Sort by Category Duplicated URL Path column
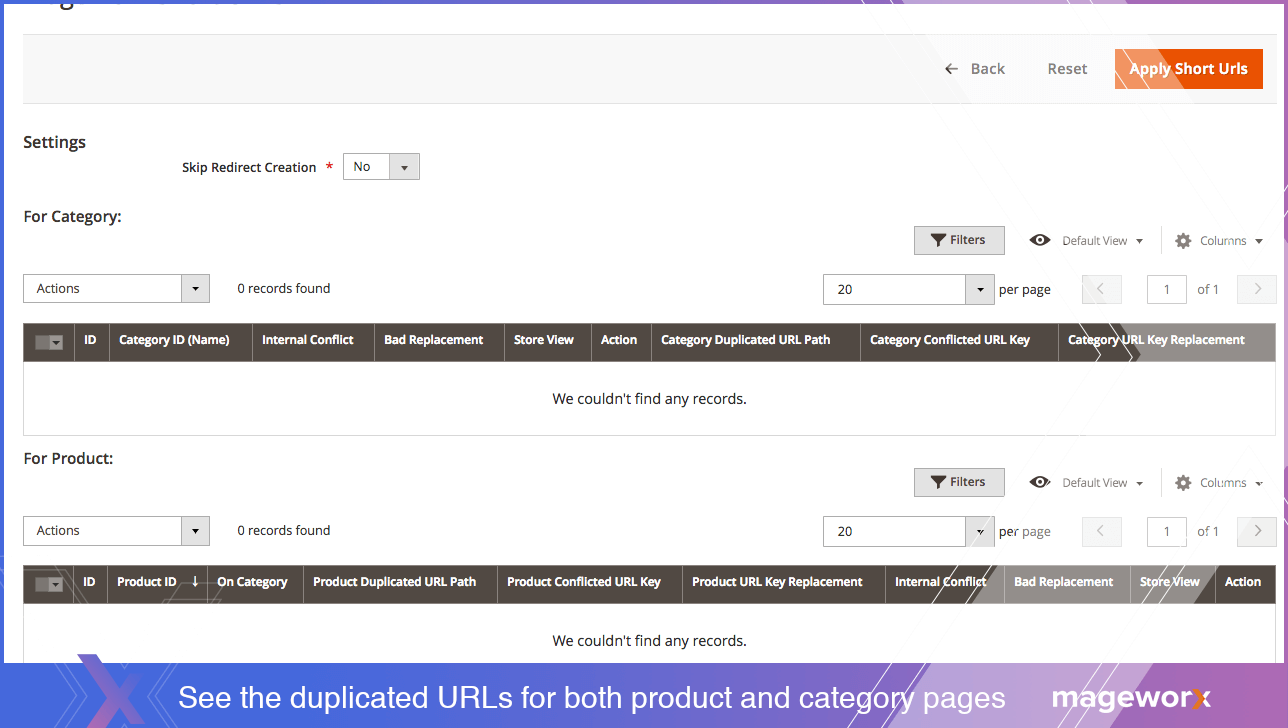The width and height of the screenshot is (1288, 728). [x=745, y=340]
